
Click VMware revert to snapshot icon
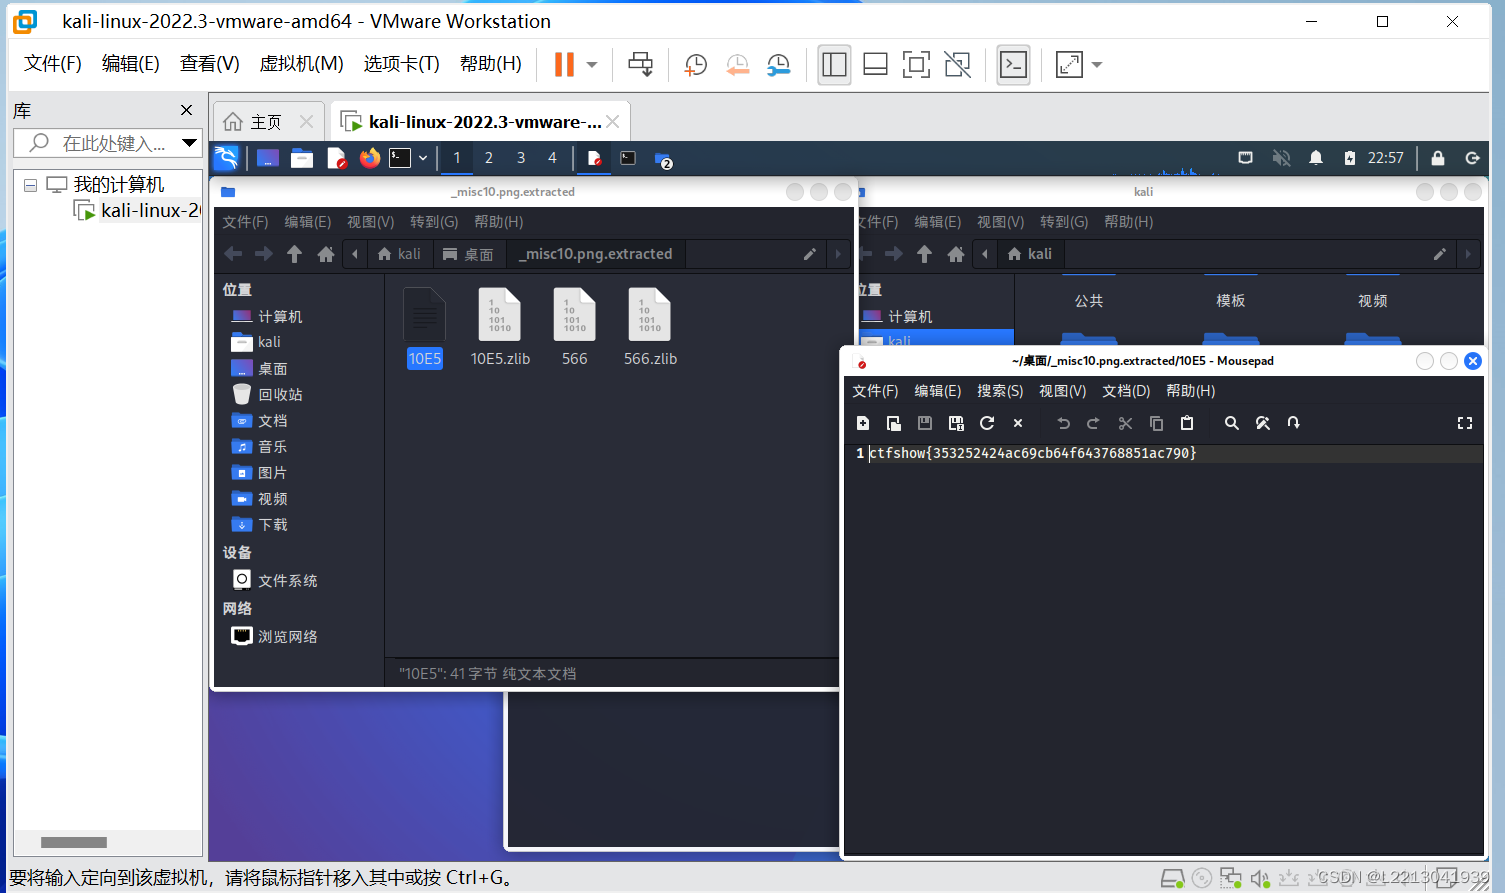[737, 65]
